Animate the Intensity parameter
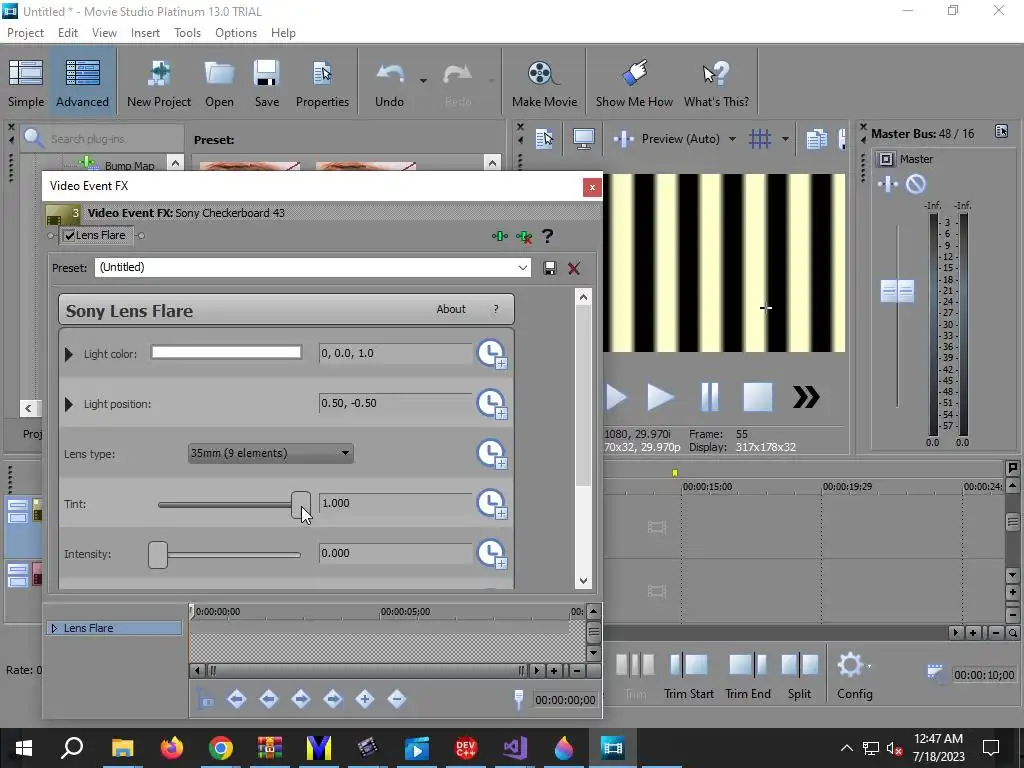This screenshot has height=768, width=1024. 492,554
